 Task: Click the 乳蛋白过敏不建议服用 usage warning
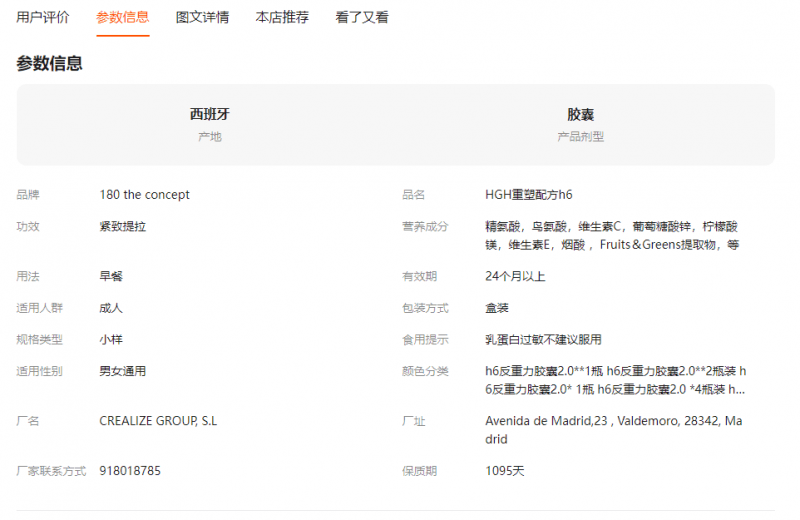[x=543, y=340]
